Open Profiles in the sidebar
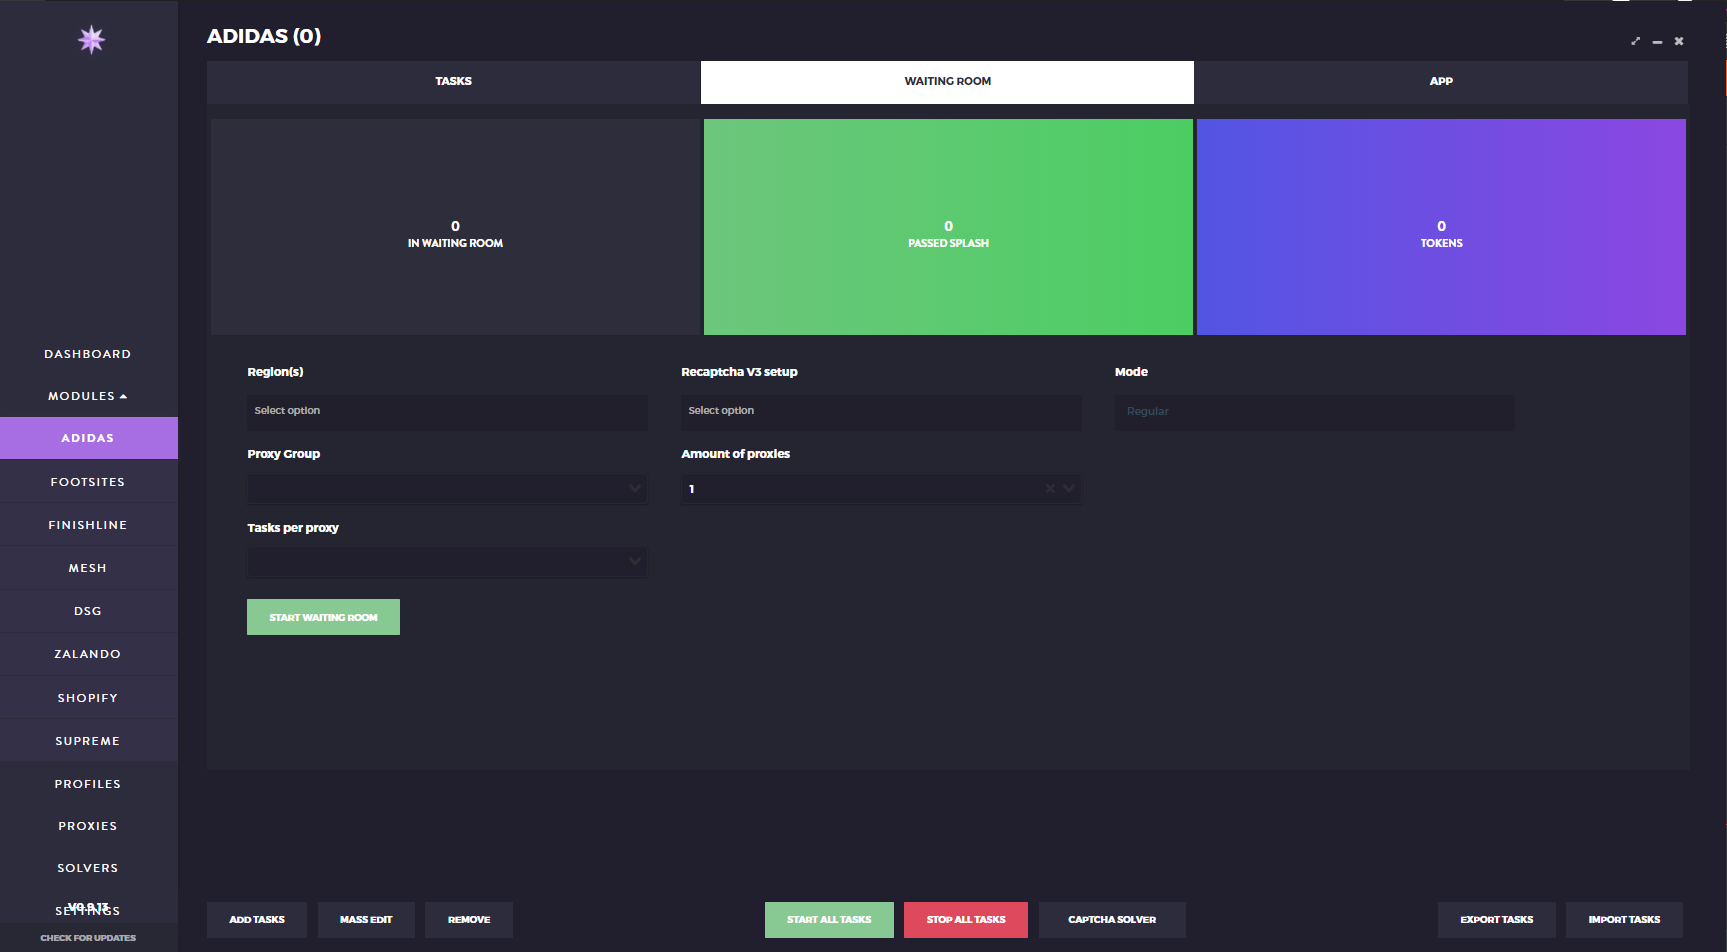 tap(88, 784)
